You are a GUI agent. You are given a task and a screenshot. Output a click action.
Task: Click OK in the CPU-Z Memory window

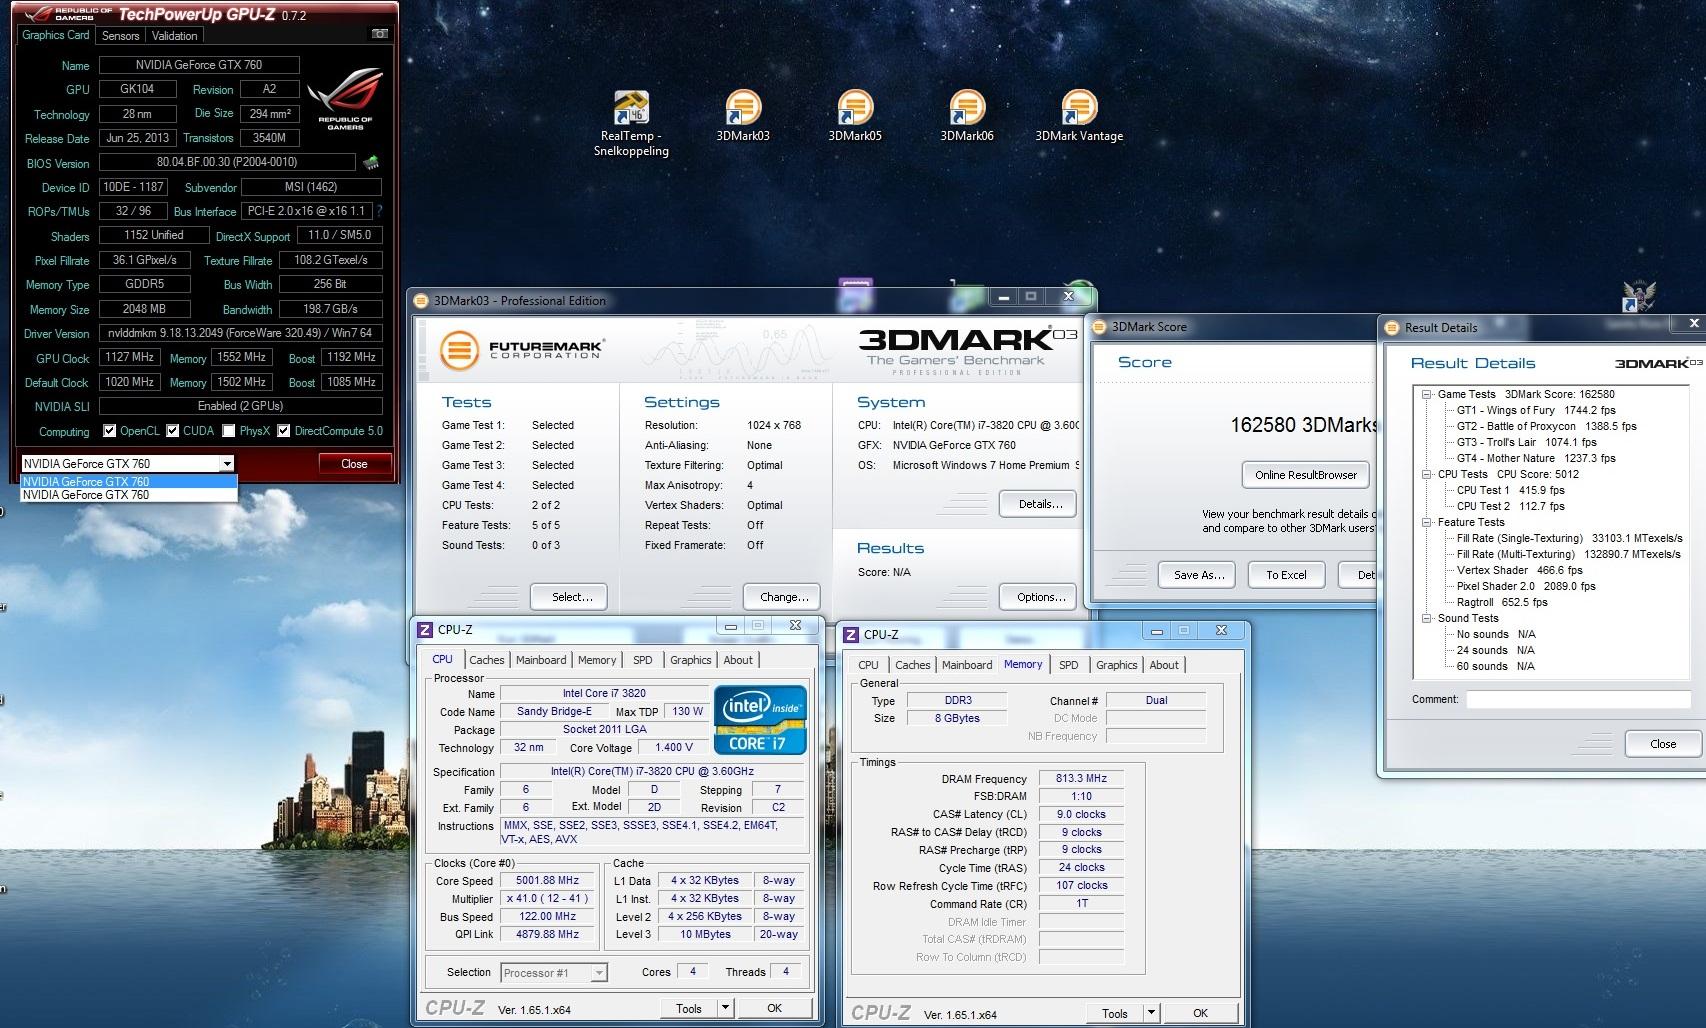coord(1200,1013)
